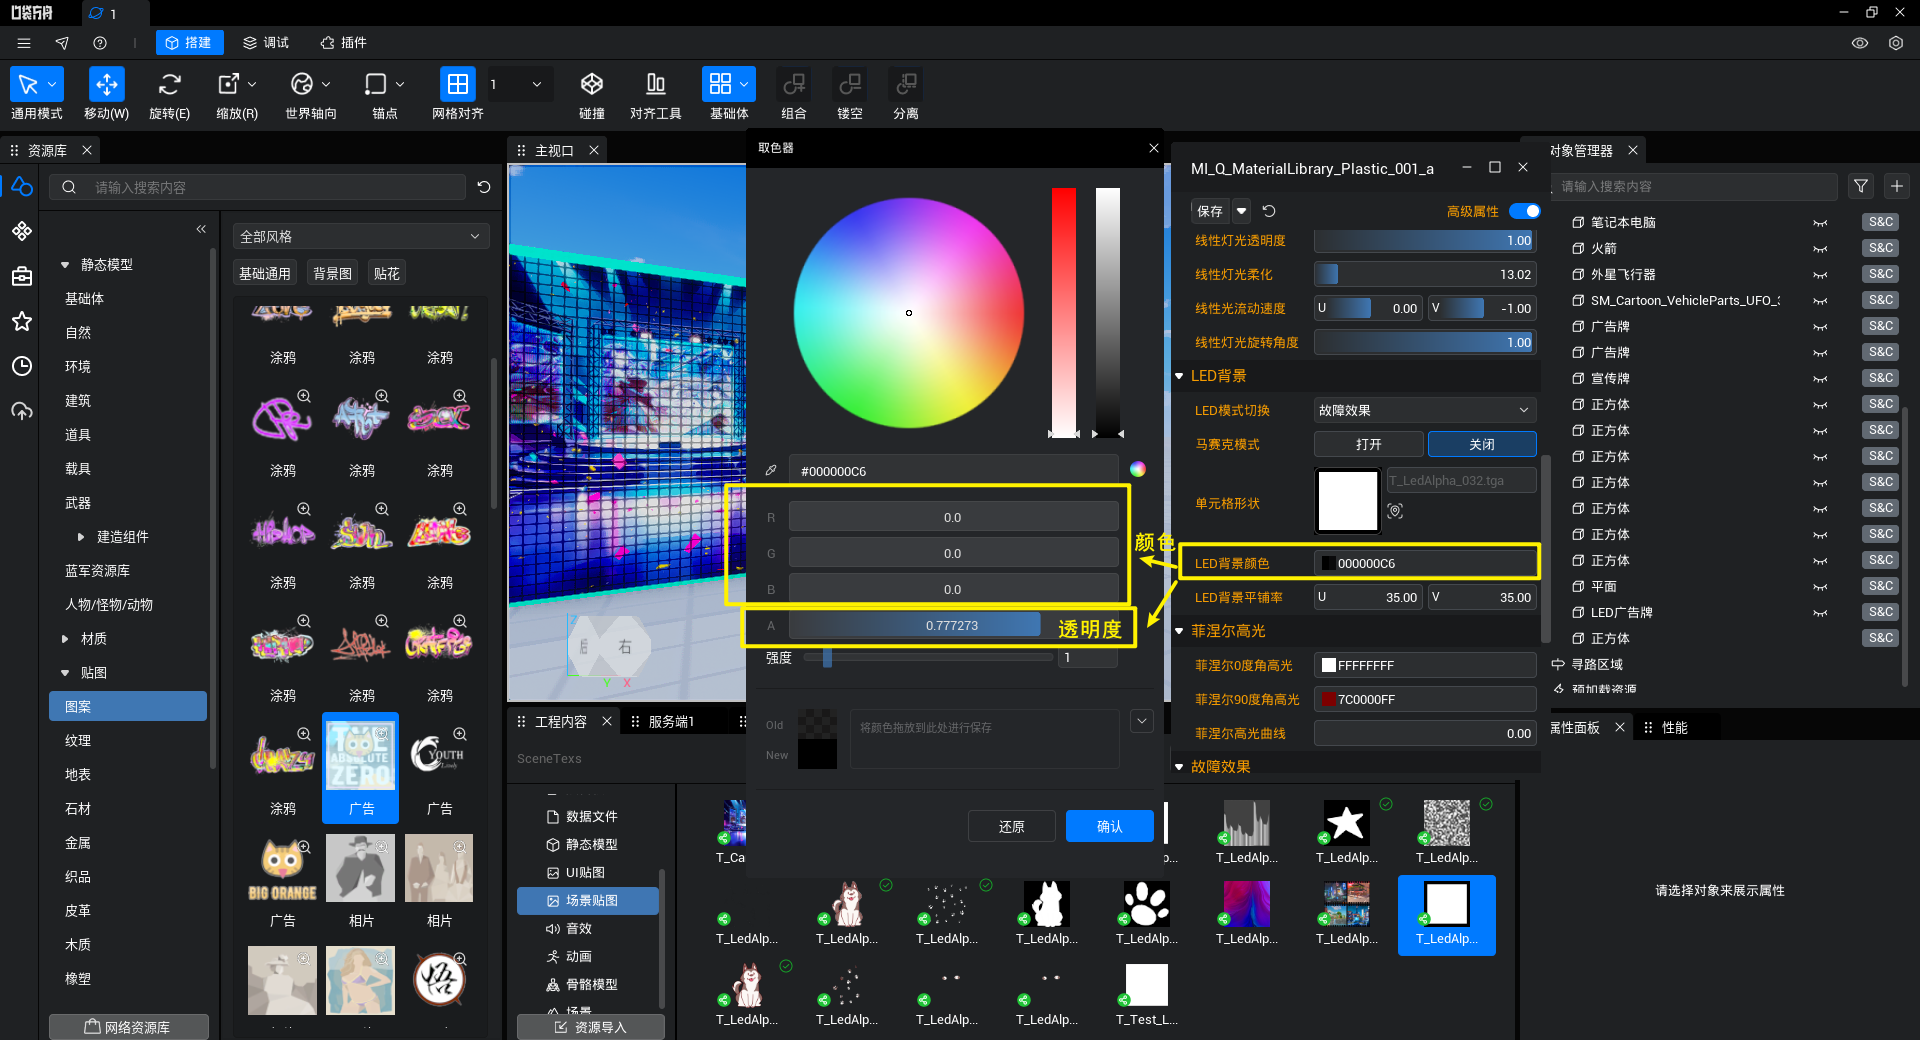Open the 对齐工具 align tool
Image resolution: width=1920 pixels, height=1040 pixels.
pos(656,84)
